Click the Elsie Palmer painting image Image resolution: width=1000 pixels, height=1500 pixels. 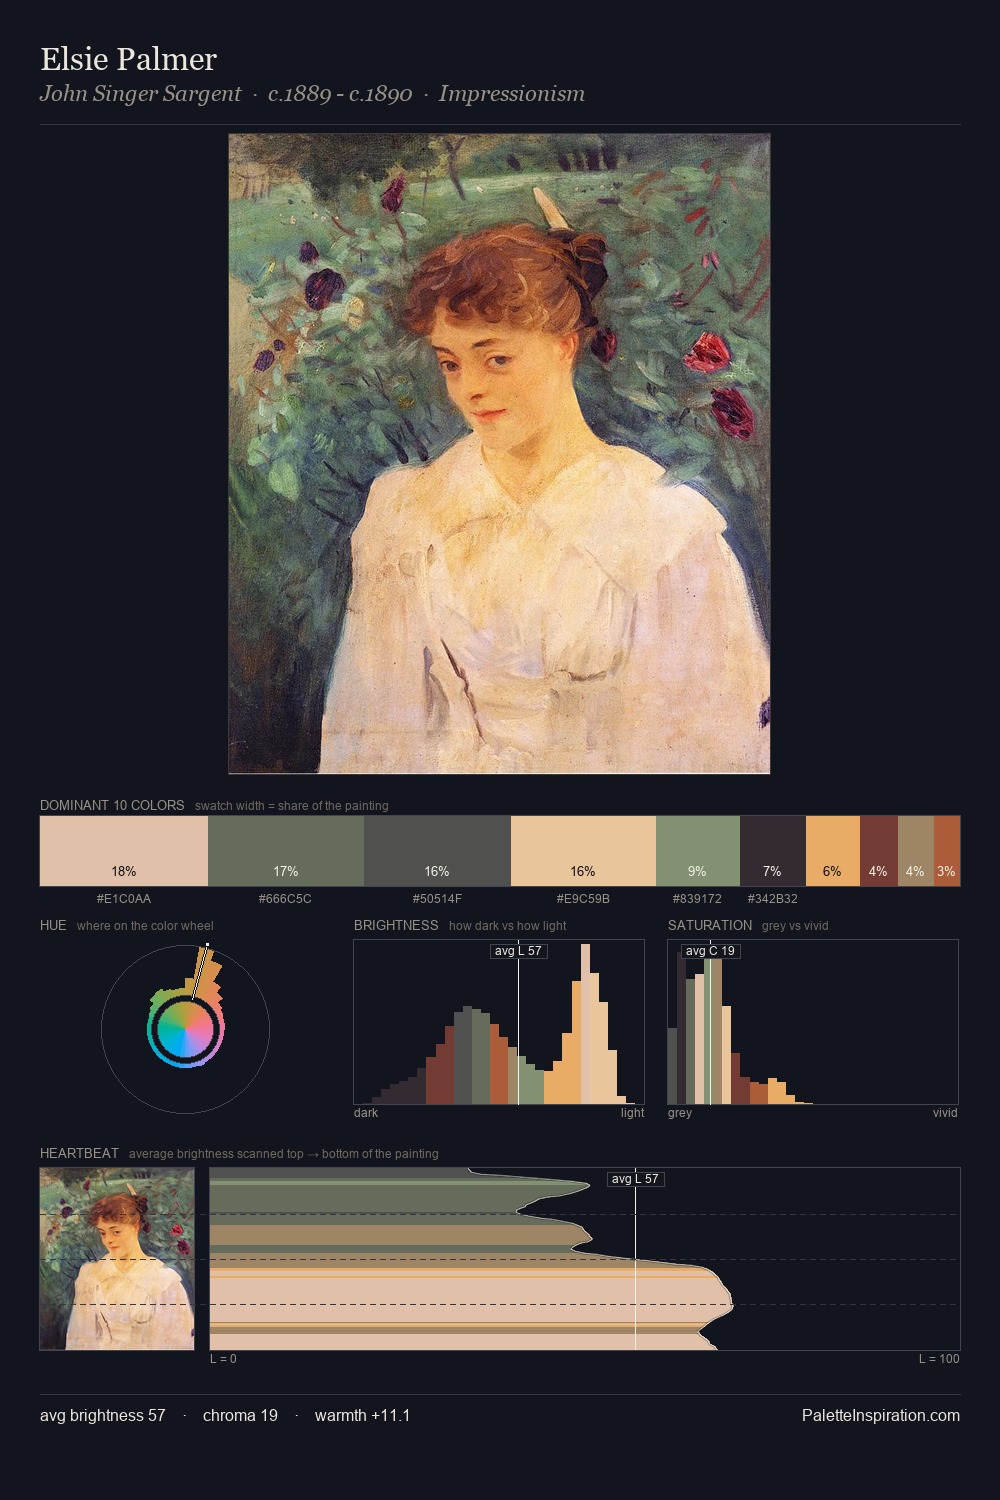(499, 454)
